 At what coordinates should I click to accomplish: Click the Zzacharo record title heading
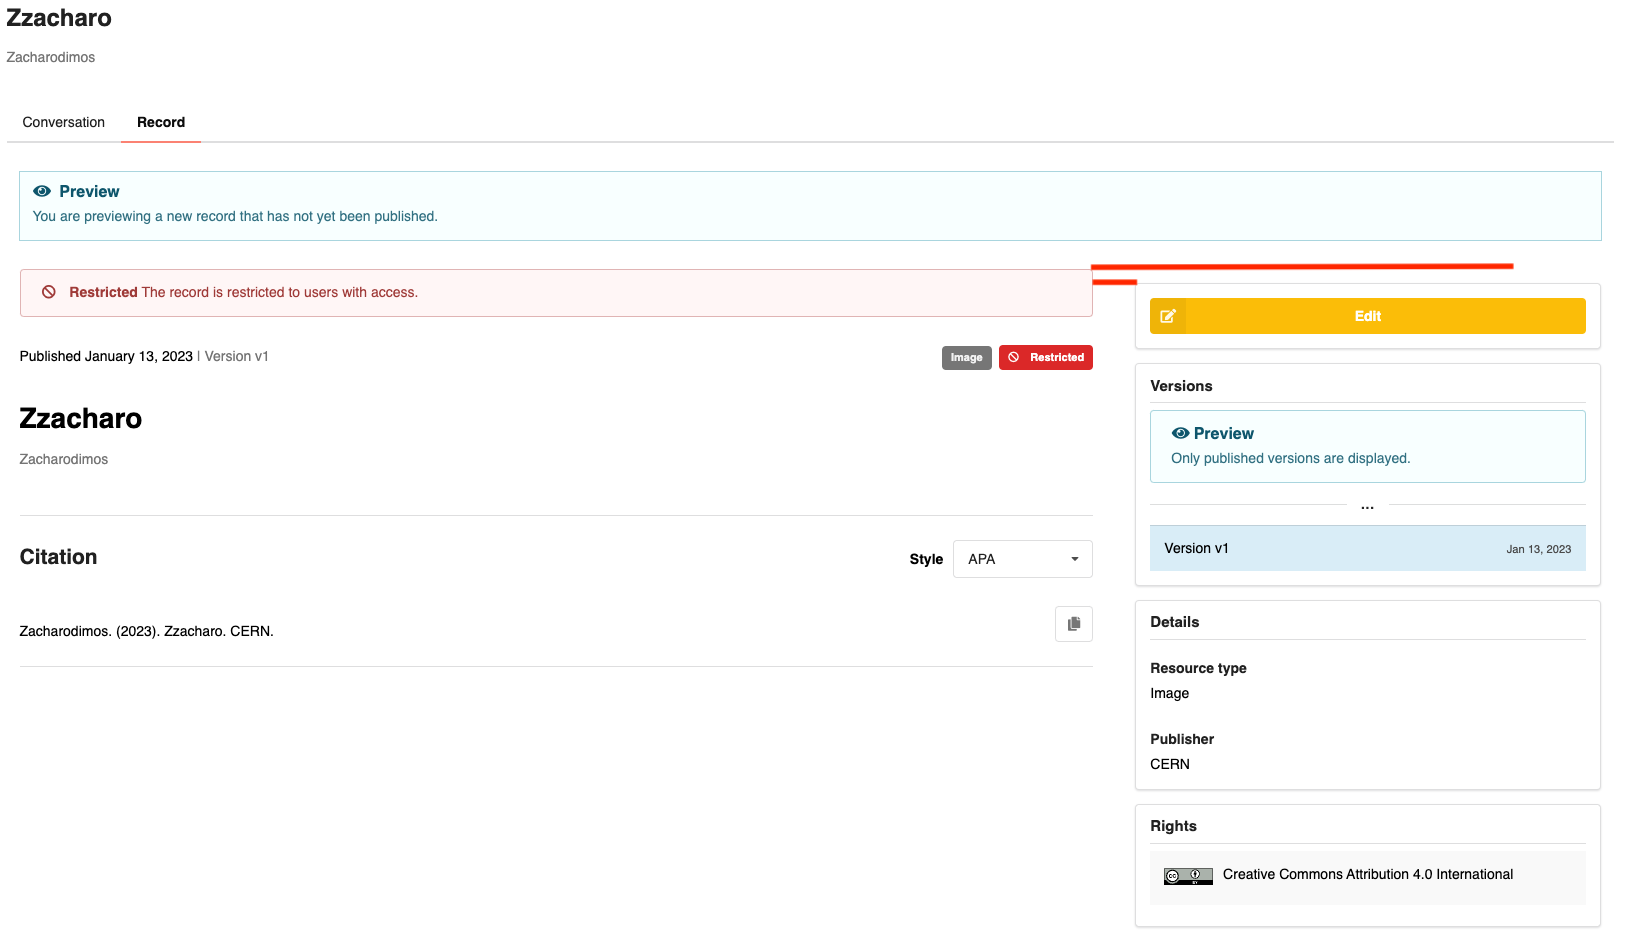pyautogui.click(x=80, y=419)
